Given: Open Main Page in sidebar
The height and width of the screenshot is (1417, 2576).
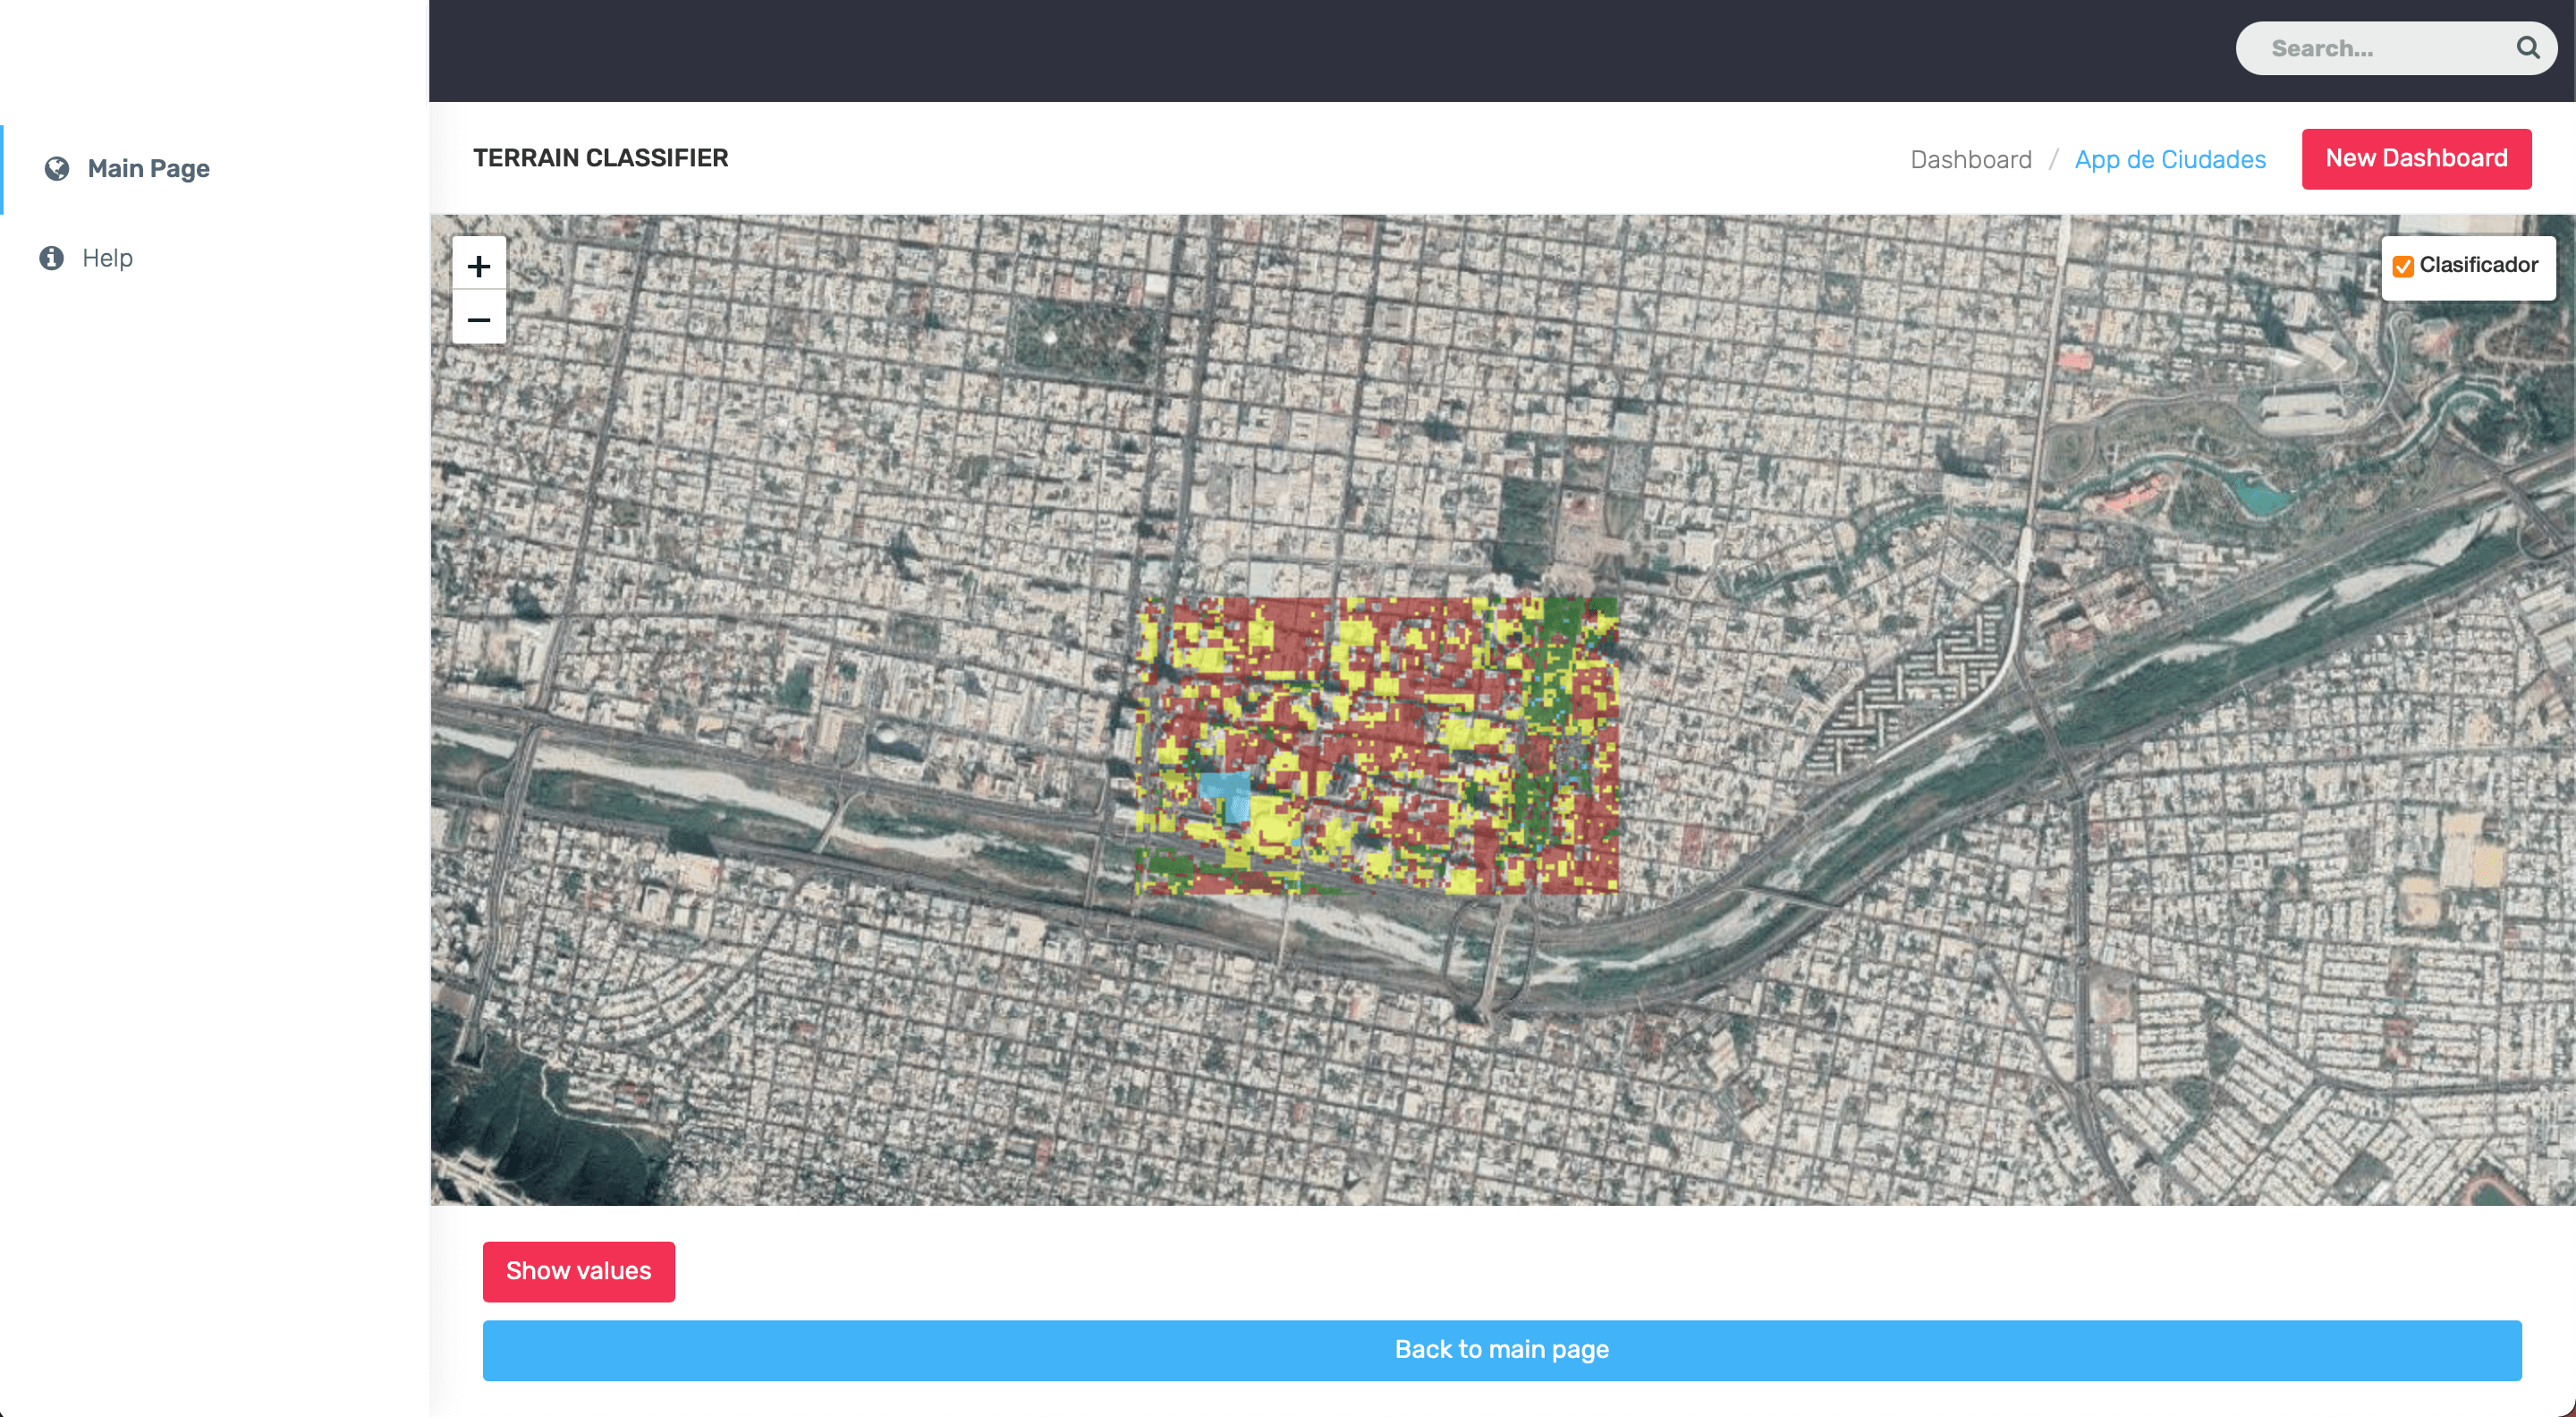Looking at the screenshot, I should point(148,168).
